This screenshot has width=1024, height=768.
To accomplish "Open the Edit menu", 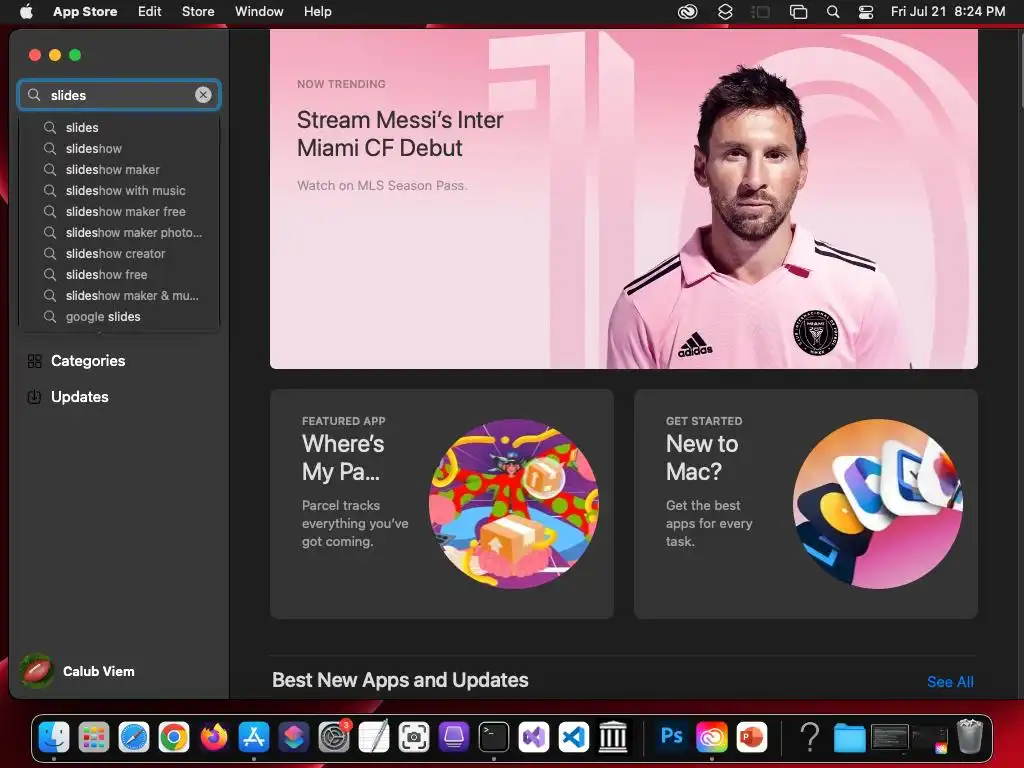I will click(150, 11).
